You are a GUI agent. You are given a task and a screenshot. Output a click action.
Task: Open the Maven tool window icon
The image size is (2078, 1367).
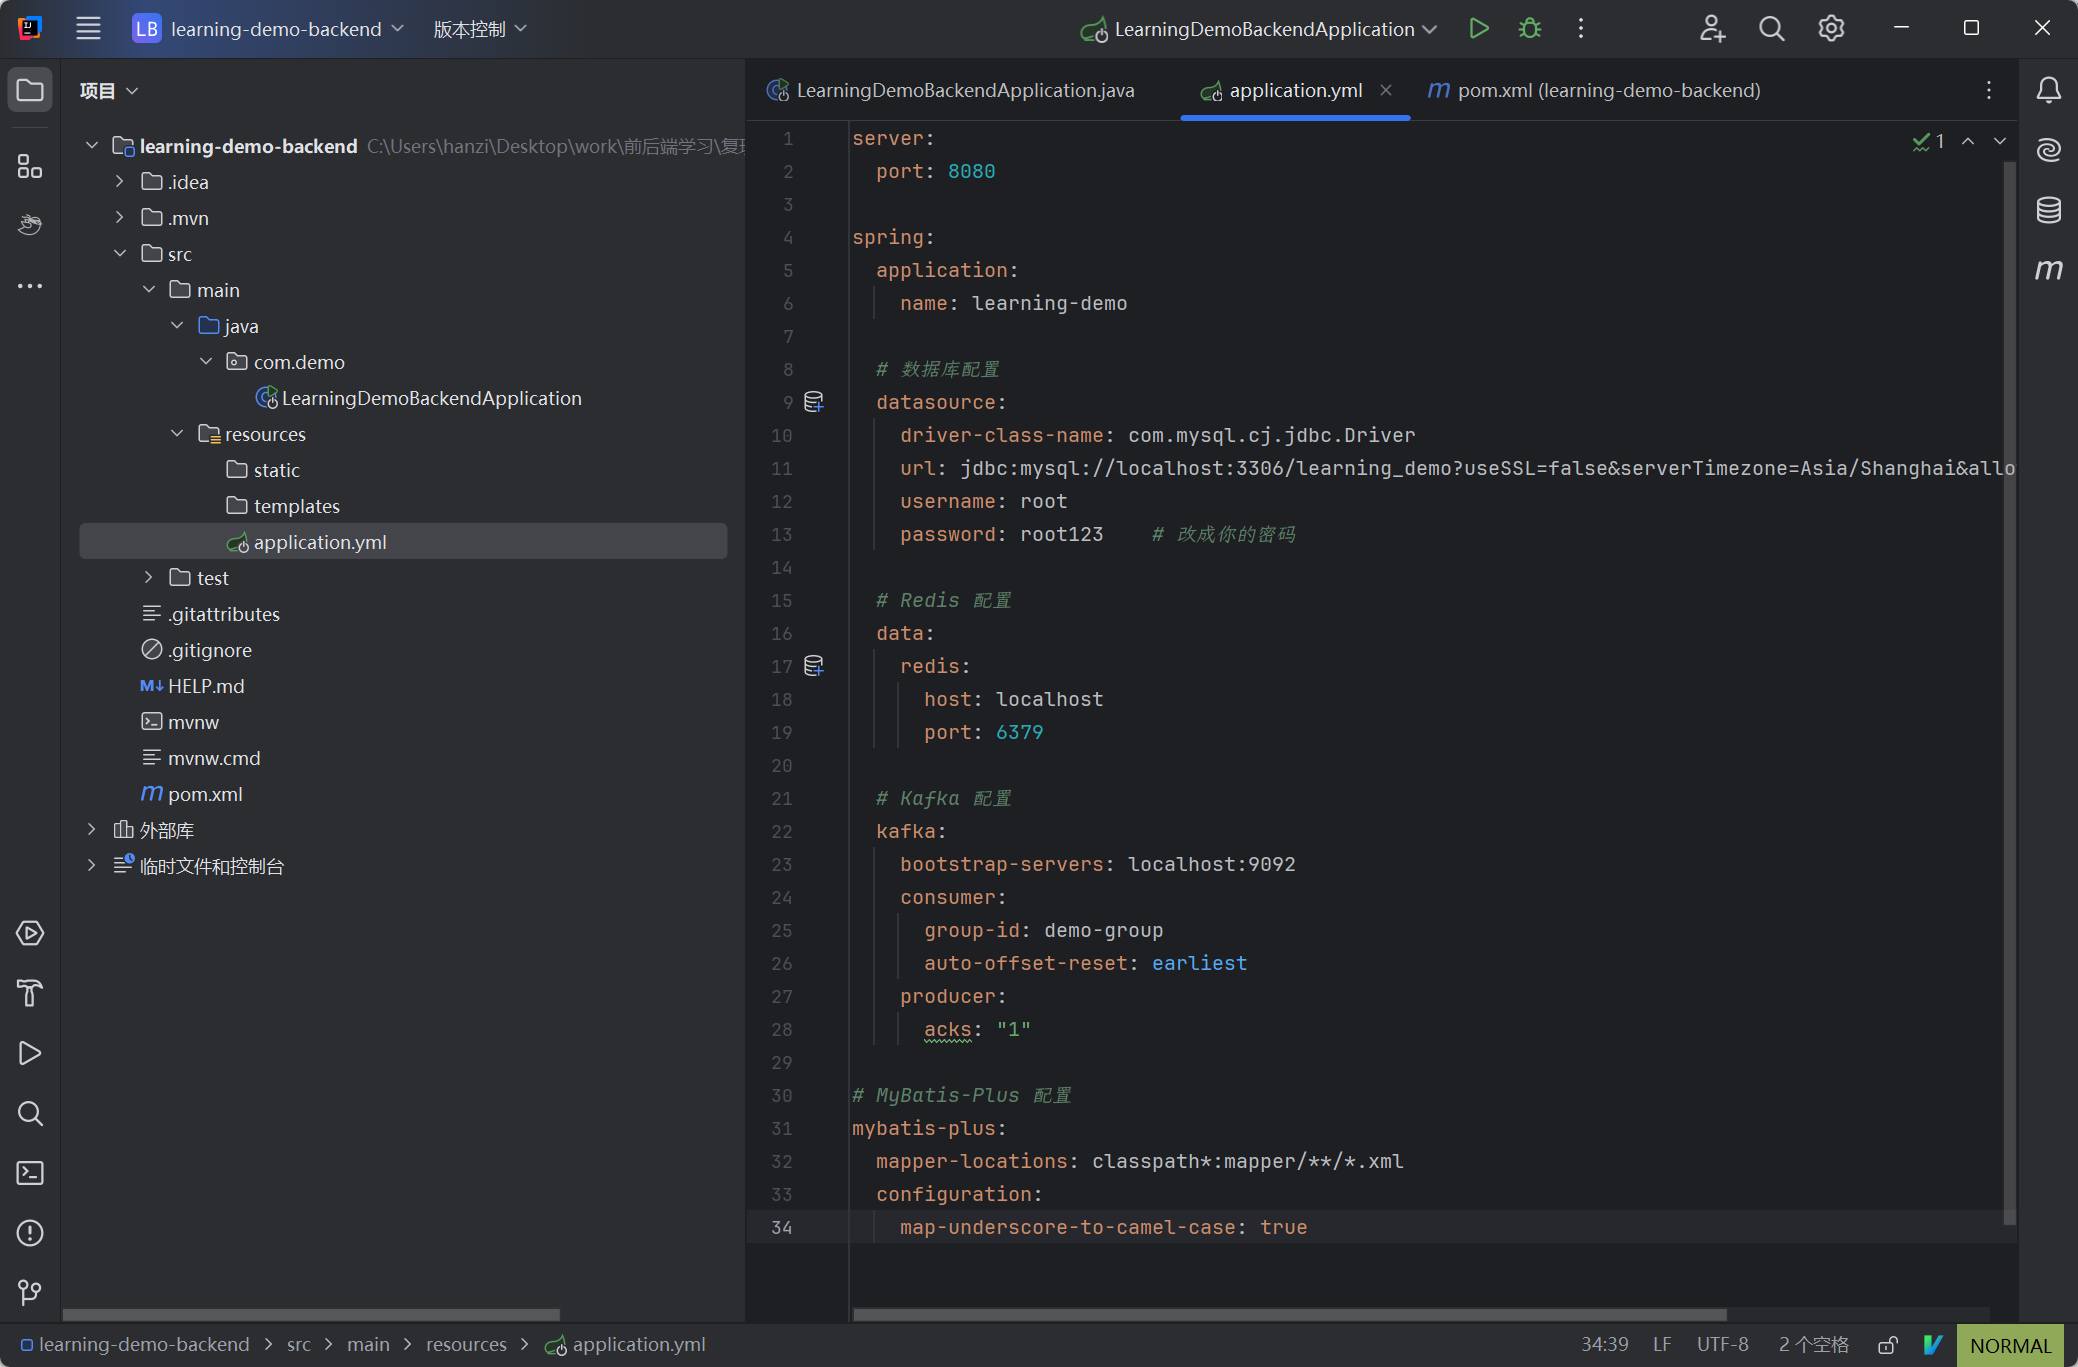point(2048,270)
